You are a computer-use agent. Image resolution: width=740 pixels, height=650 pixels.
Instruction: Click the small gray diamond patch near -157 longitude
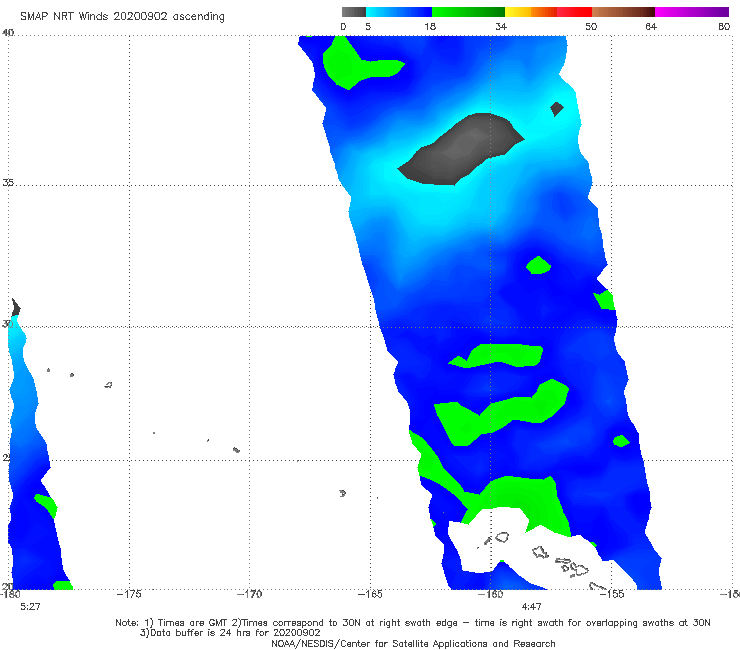point(557,109)
